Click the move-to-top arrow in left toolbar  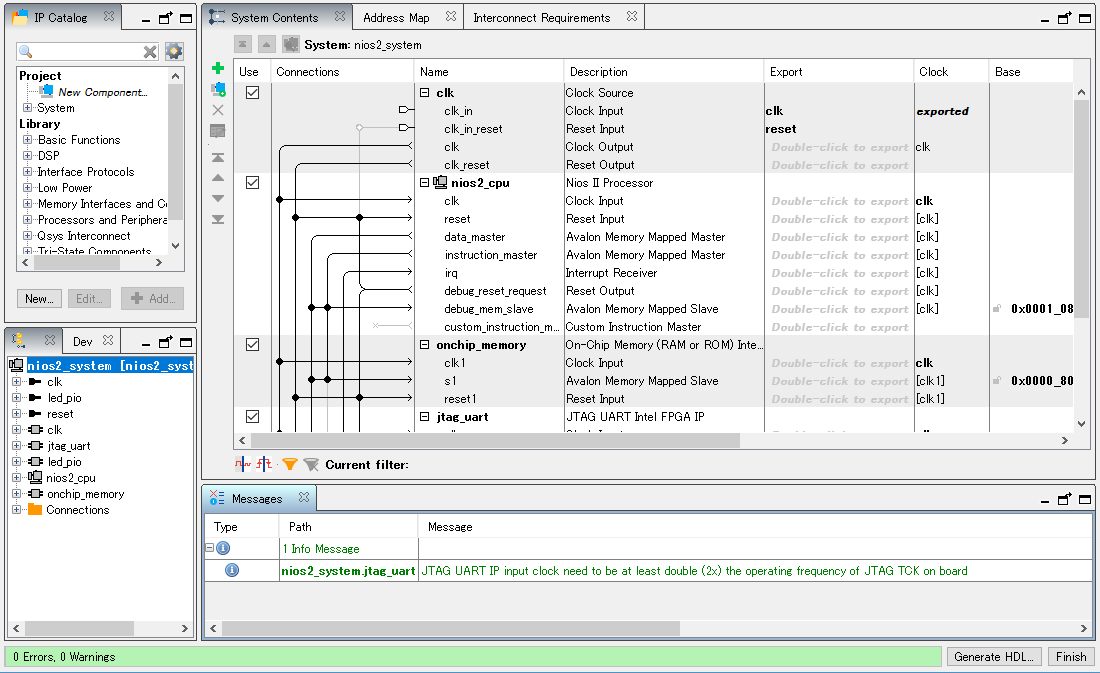(x=218, y=157)
